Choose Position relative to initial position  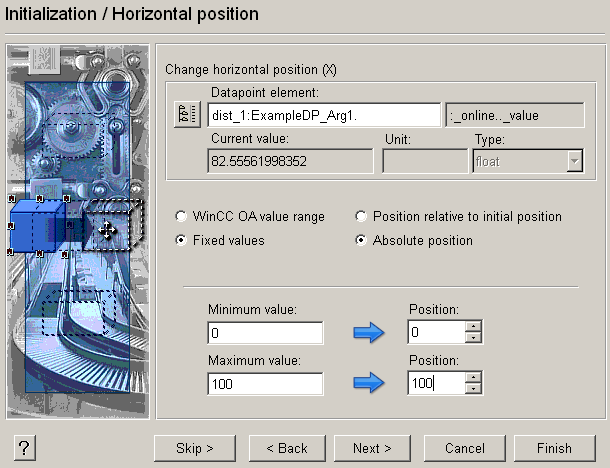tap(362, 217)
